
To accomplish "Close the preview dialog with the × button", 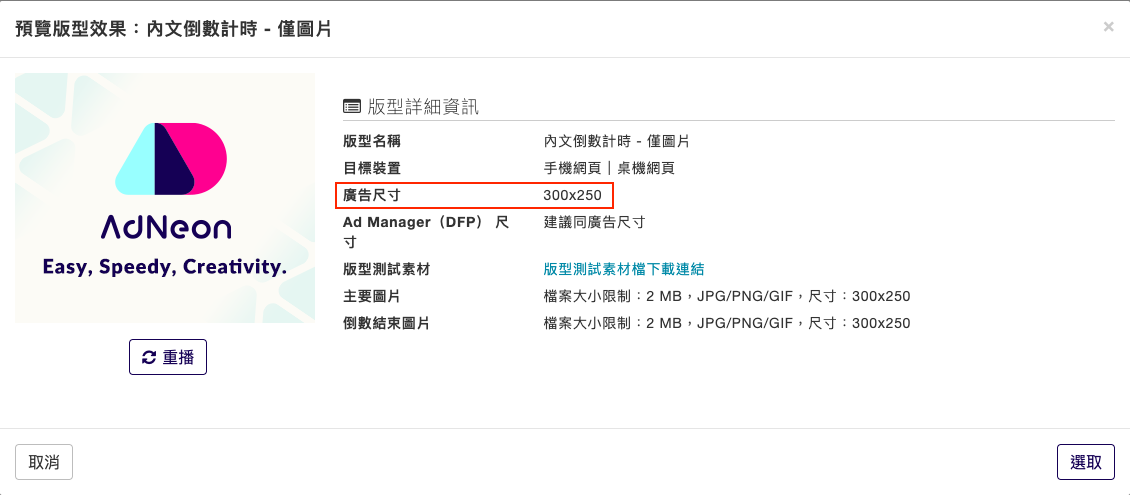I will tap(1108, 27).
